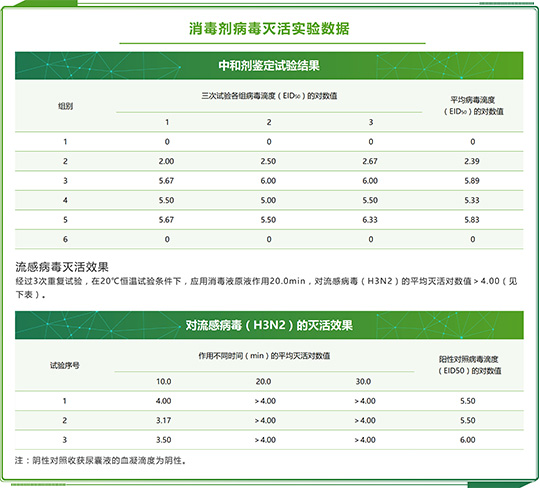Screen dimensions: 540x488
Task: Click the 10.0 minute column header
Action: [x=164, y=381]
